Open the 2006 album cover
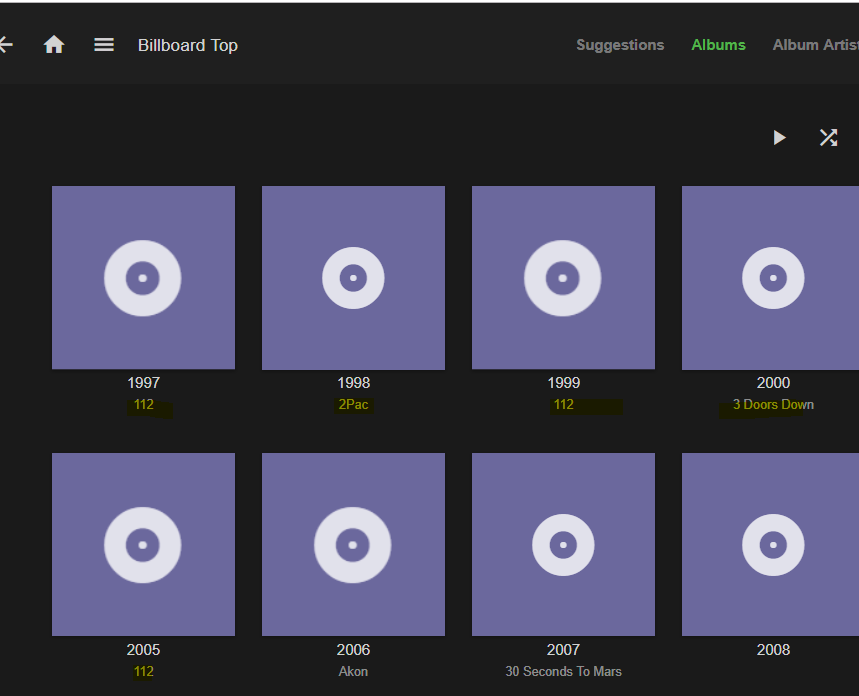Viewport: 859px width, 696px height. [353, 545]
